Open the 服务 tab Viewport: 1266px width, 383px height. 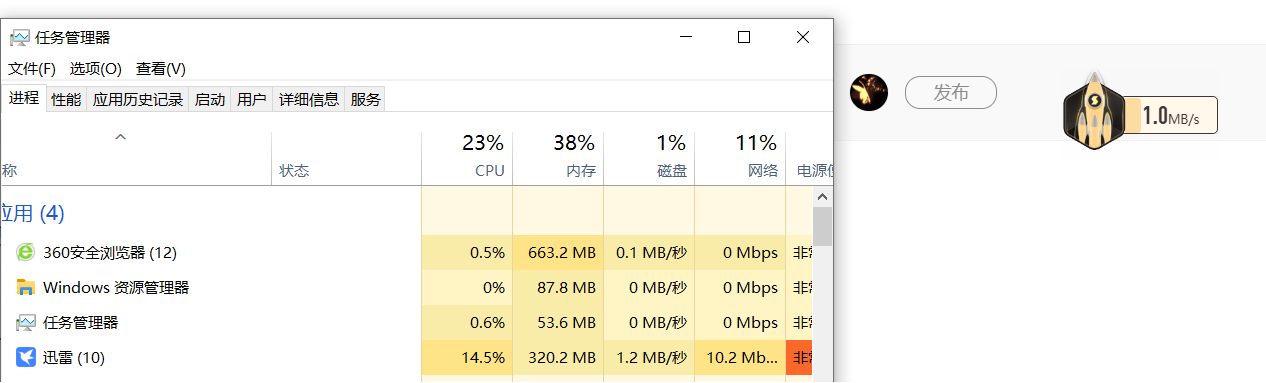pos(366,99)
